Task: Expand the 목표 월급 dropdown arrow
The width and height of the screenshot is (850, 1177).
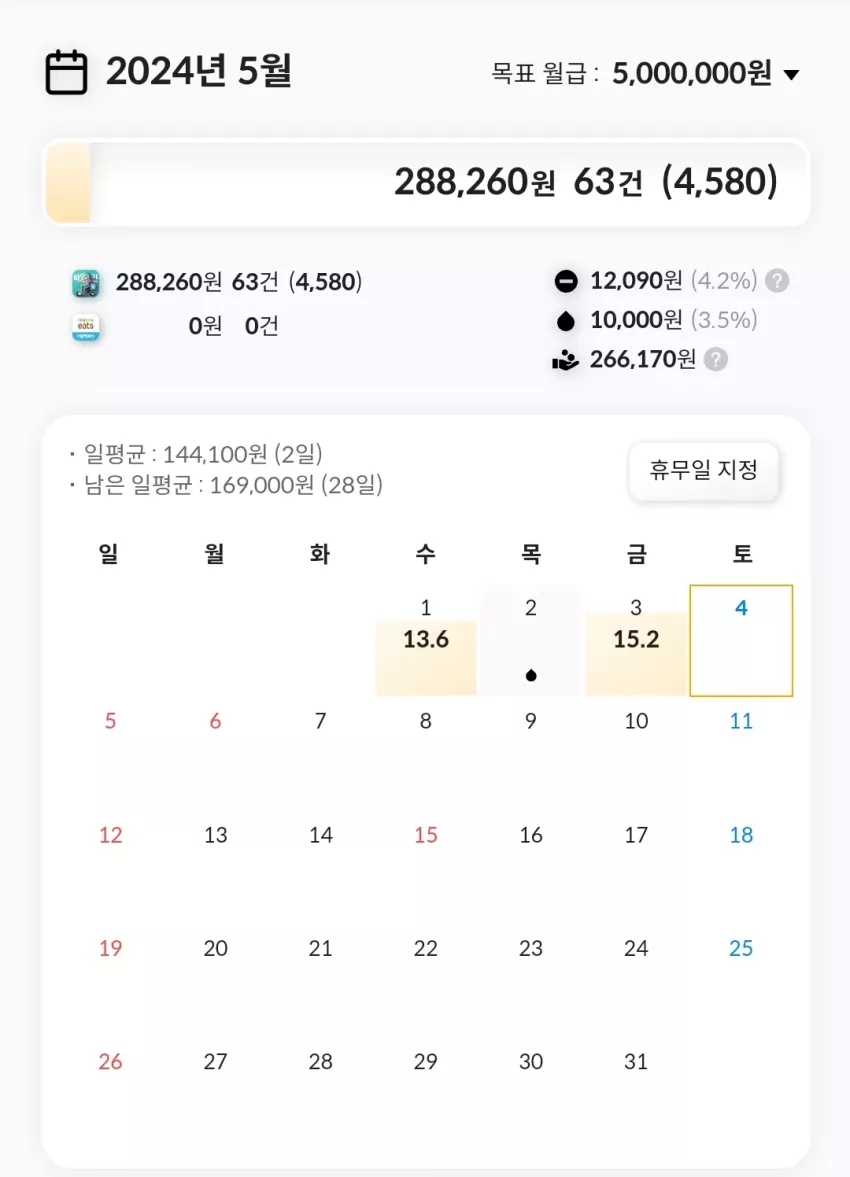Action: point(791,74)
